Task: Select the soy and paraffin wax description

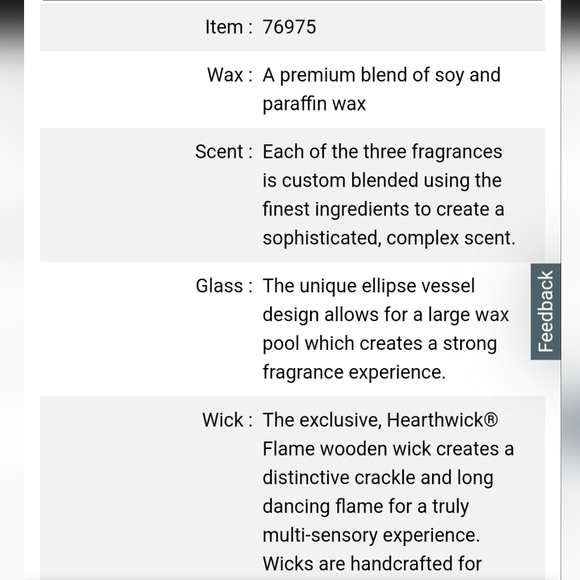Action: (381, 89)
